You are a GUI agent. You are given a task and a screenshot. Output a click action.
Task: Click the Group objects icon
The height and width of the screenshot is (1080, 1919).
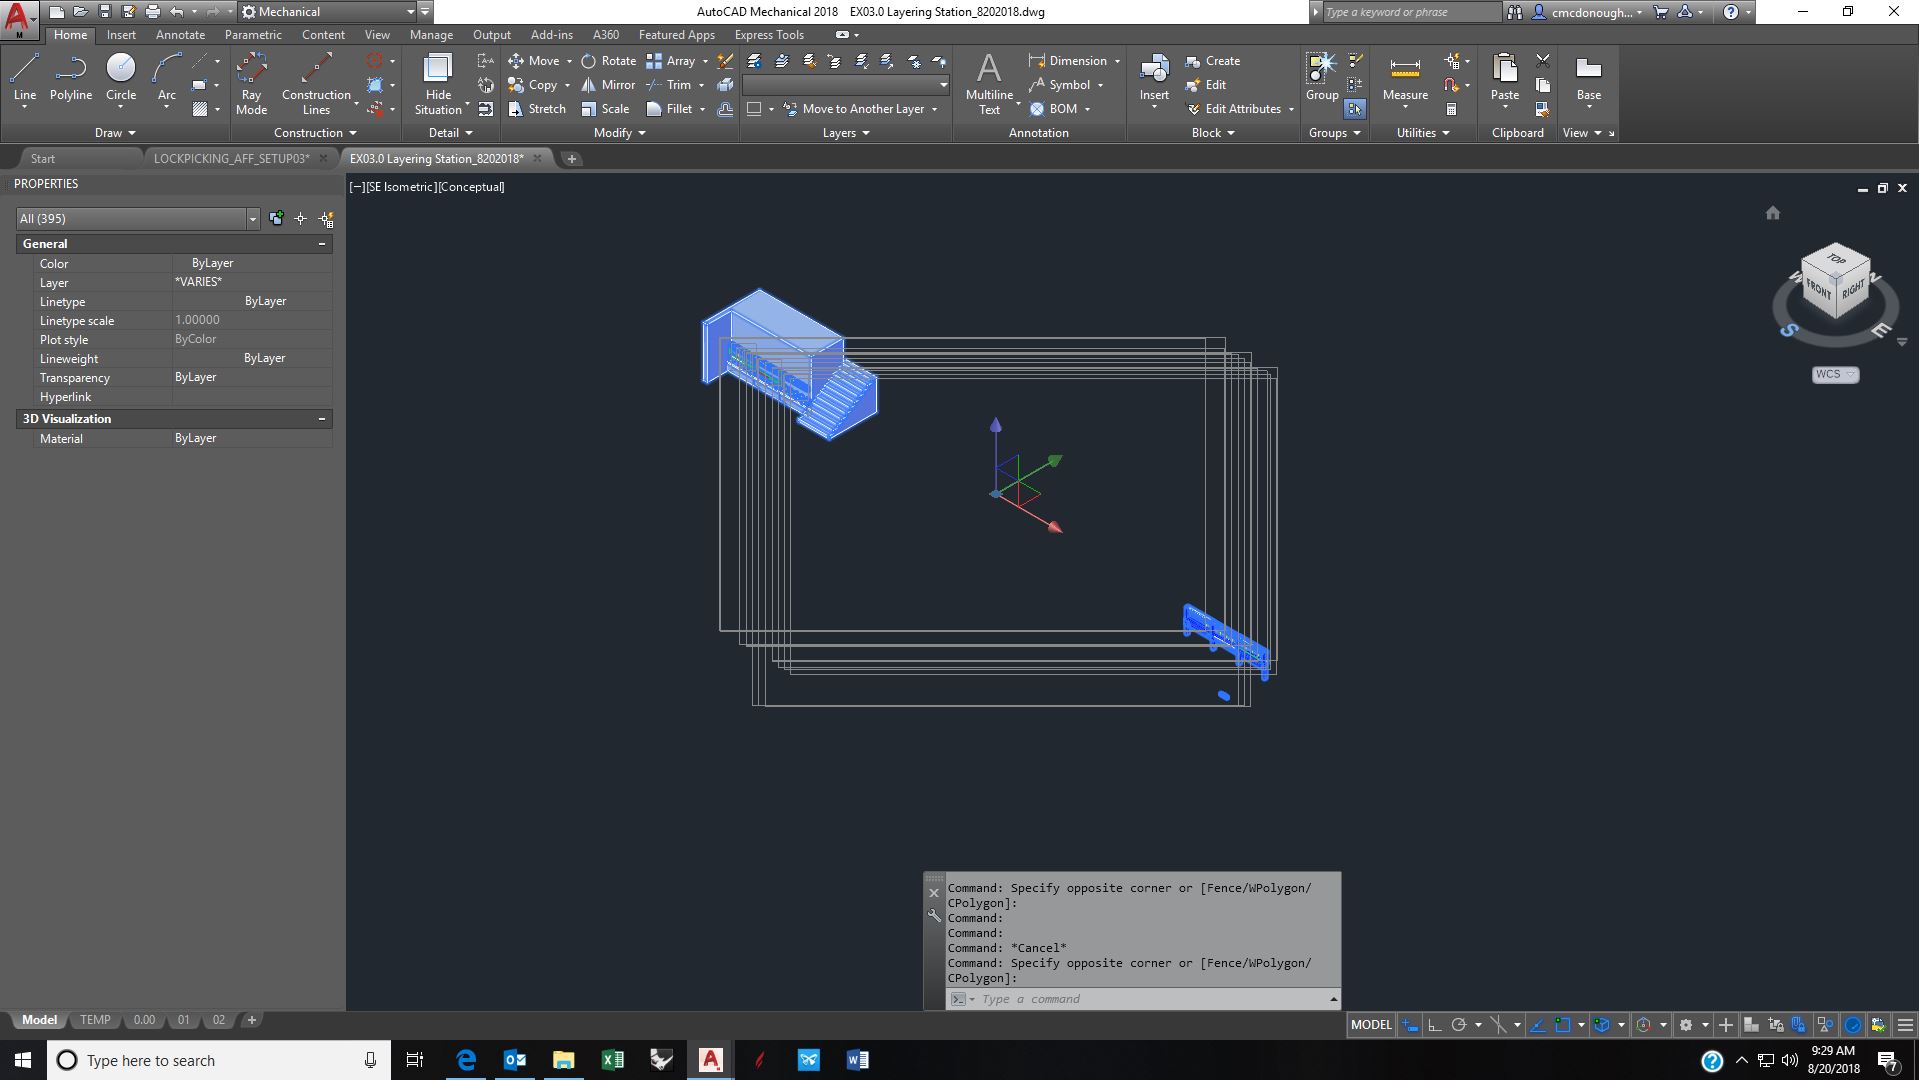(1322, 78)
